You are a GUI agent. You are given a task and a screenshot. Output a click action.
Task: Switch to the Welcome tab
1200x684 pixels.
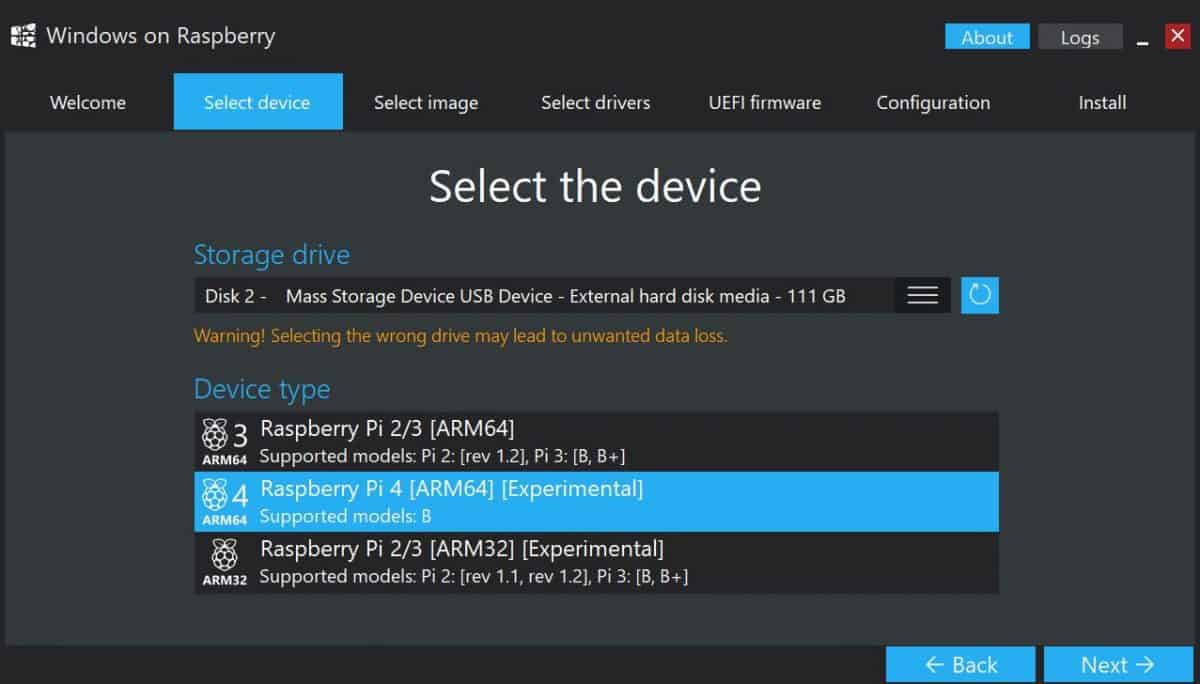88,102
